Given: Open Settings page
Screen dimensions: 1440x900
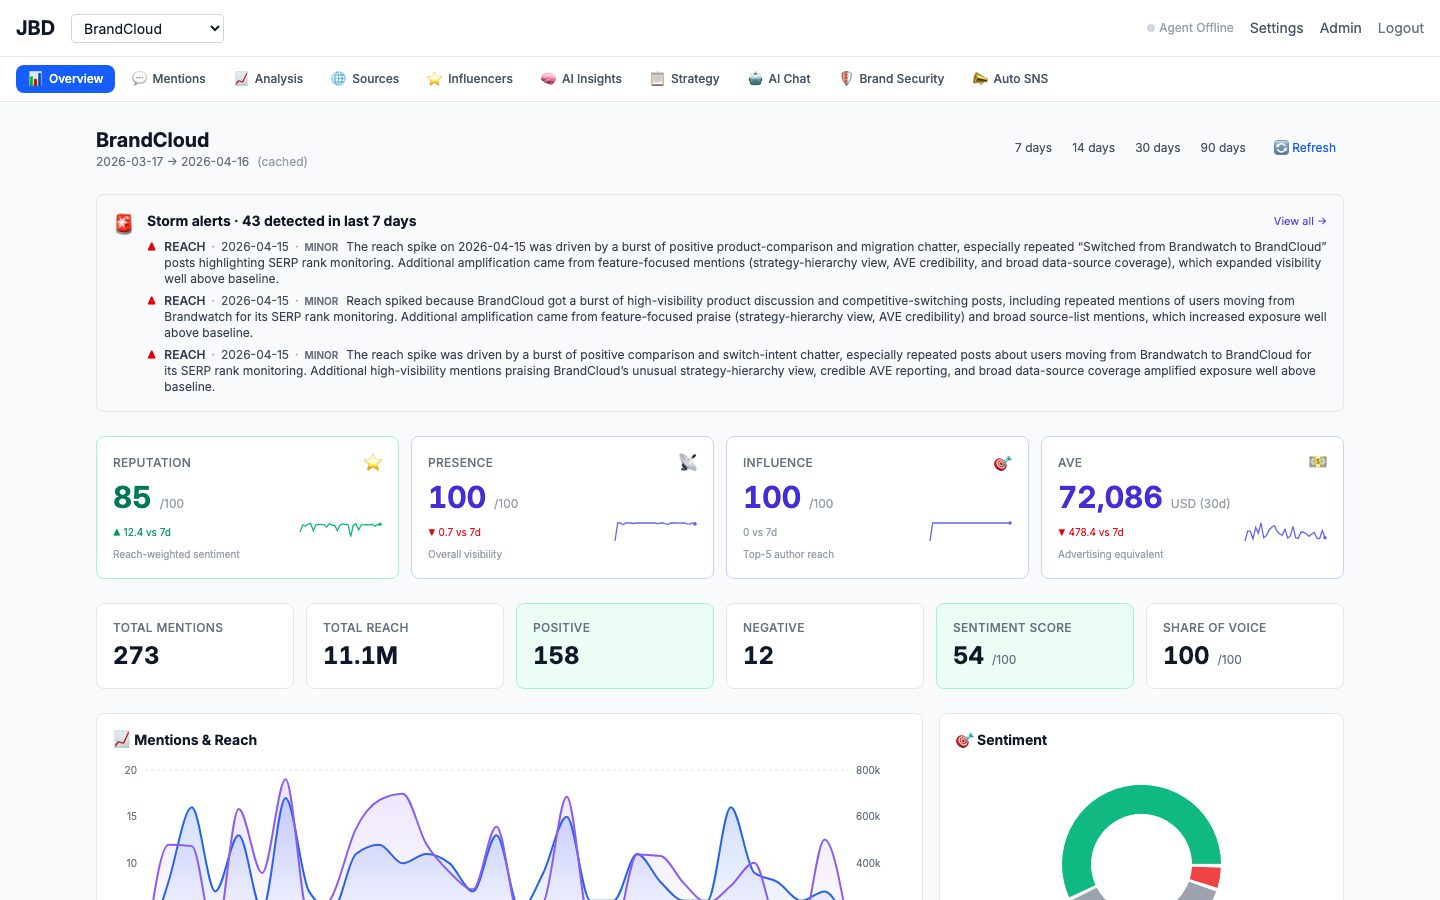Looking at the screenshot, I should pos(1276,28).
